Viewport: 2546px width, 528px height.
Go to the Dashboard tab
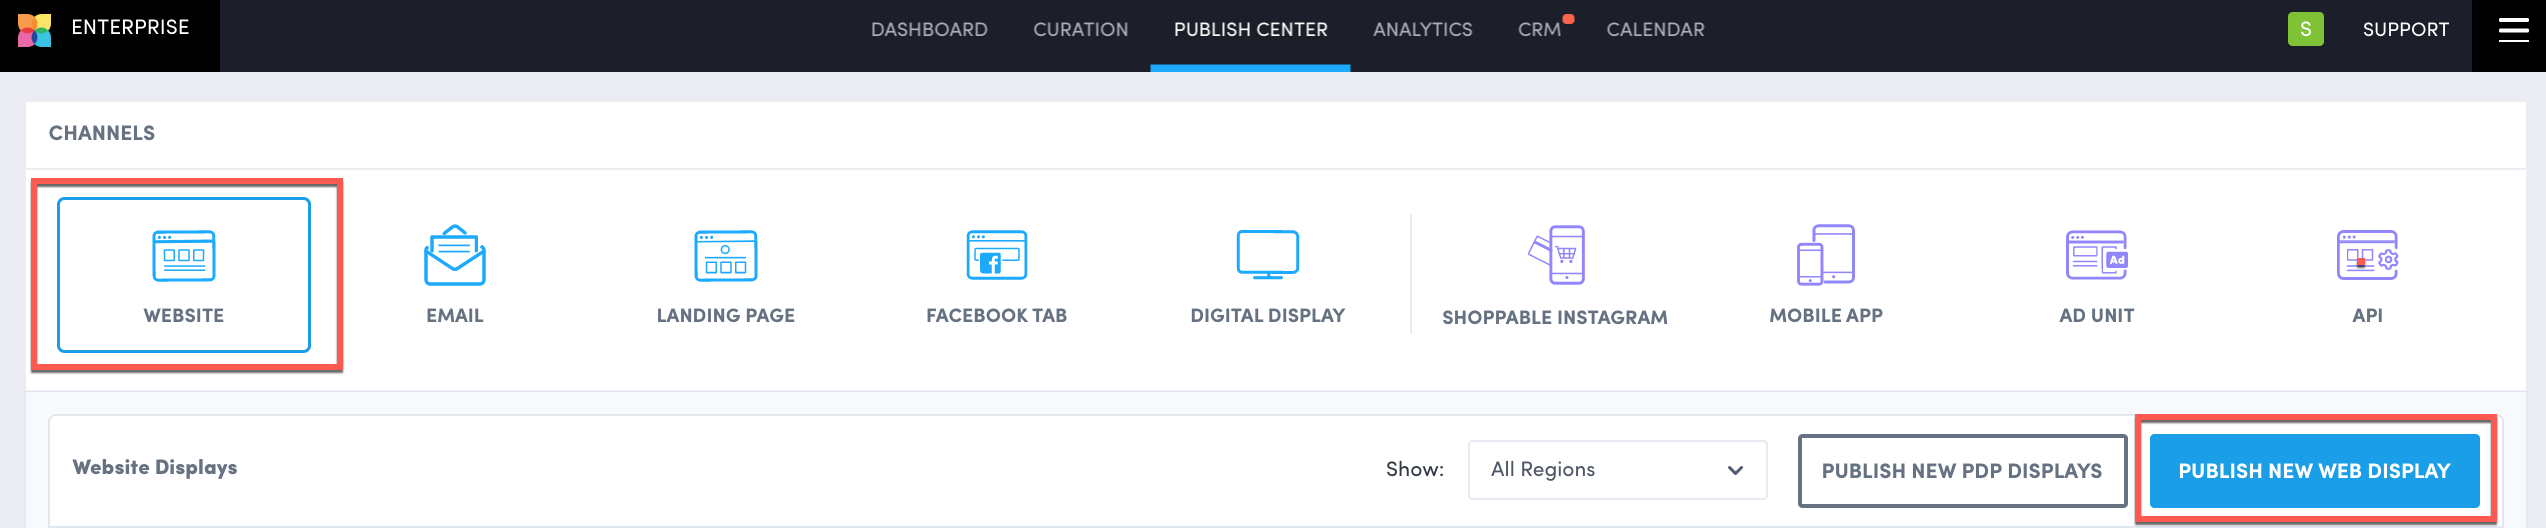tap(929, 30)
